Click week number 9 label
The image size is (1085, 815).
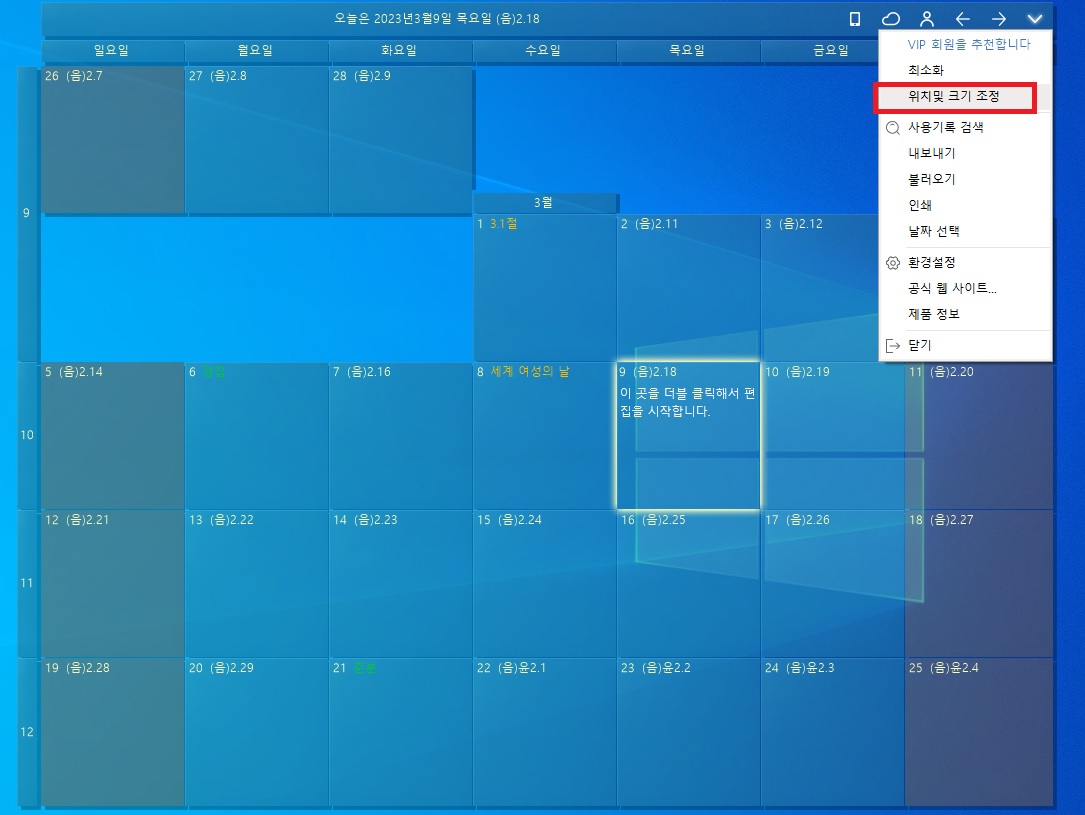coord(26,213)
